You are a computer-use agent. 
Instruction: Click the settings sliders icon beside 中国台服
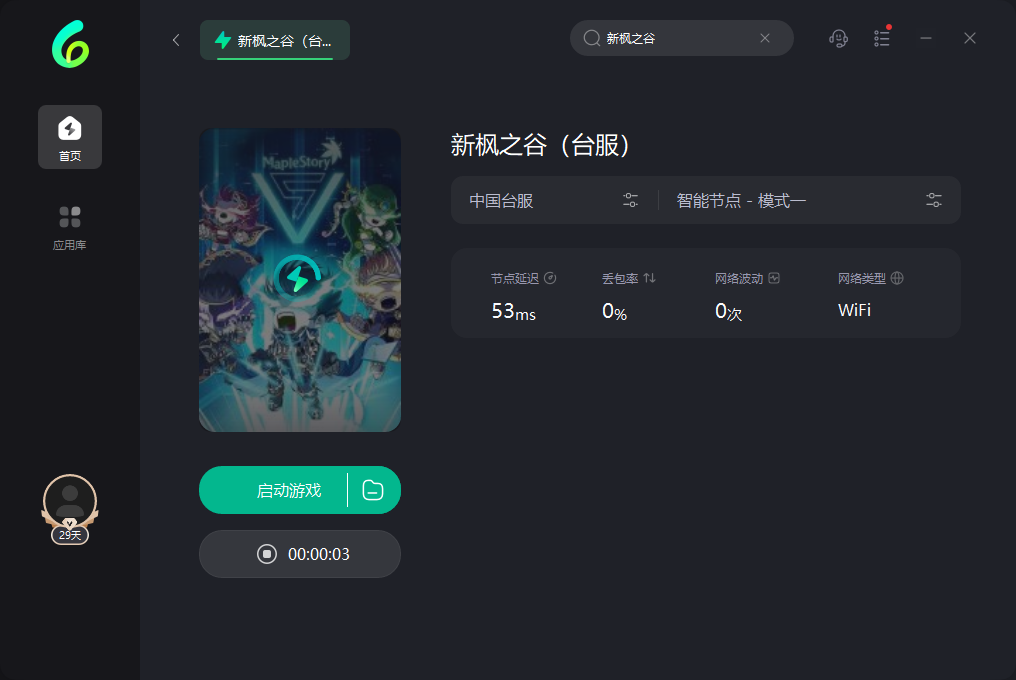[x=630, y=200]
